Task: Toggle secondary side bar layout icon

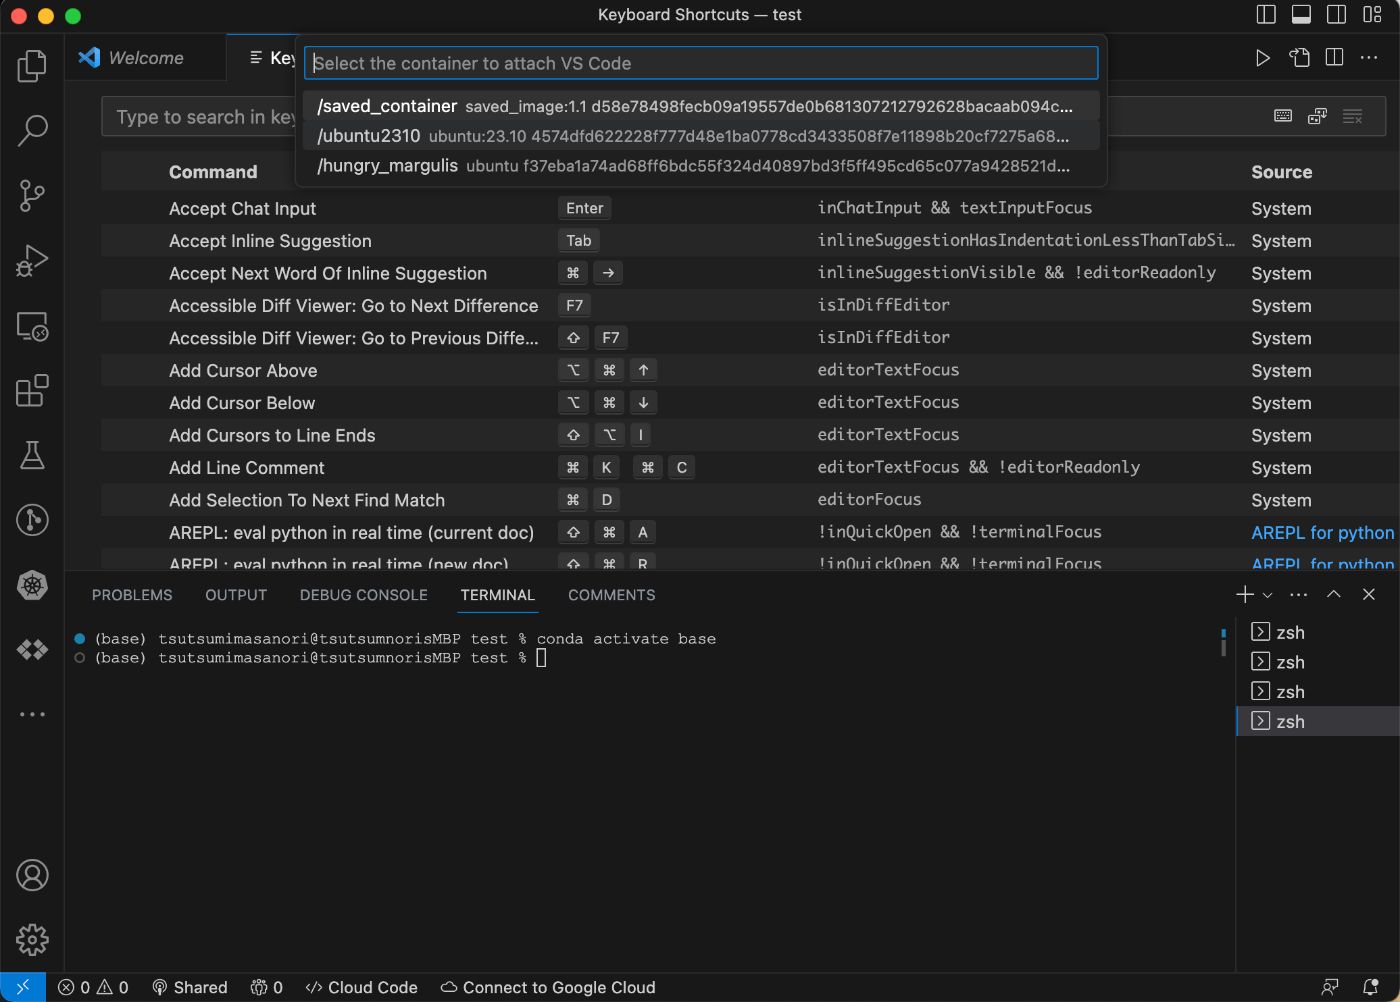Action: (x=1336, y=14)
